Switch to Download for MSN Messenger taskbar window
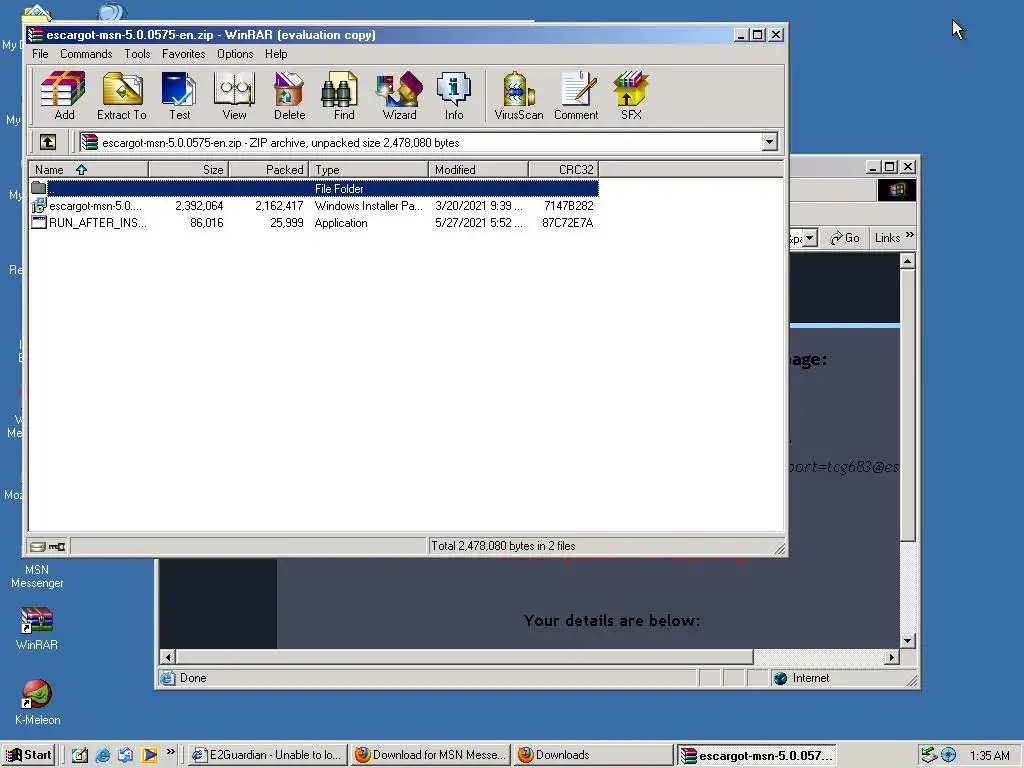 pos(430,755)
